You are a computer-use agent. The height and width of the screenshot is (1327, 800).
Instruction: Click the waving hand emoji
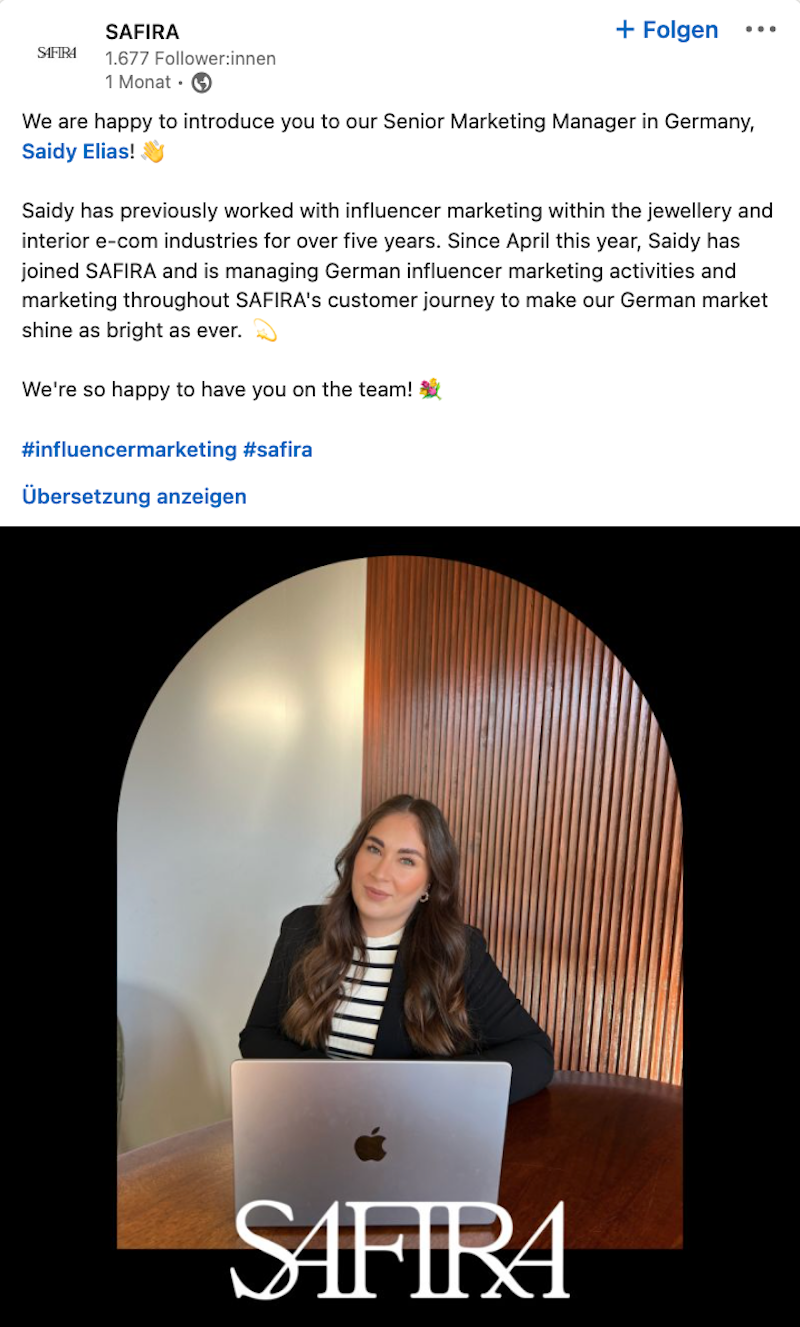click(x=152, y=152)
